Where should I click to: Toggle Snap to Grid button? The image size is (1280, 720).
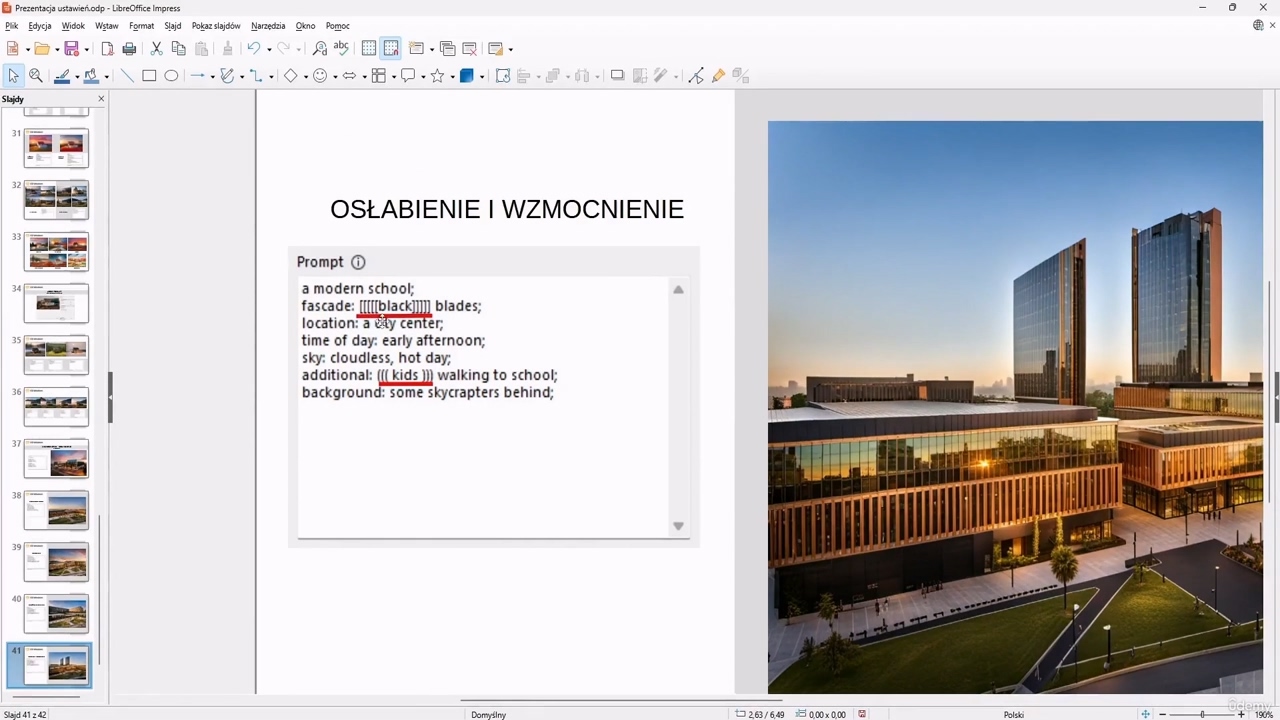click(391, 49)
